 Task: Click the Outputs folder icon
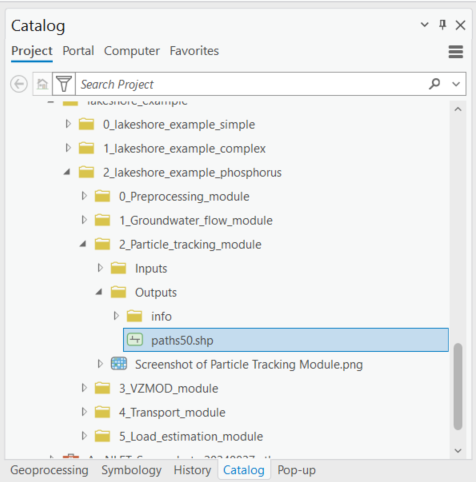click(x=118, y=292)
